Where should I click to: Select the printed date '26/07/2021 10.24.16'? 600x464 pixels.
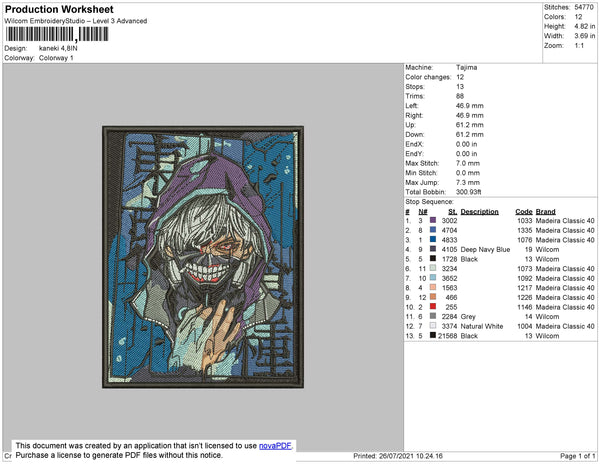(x=411, y=456)
